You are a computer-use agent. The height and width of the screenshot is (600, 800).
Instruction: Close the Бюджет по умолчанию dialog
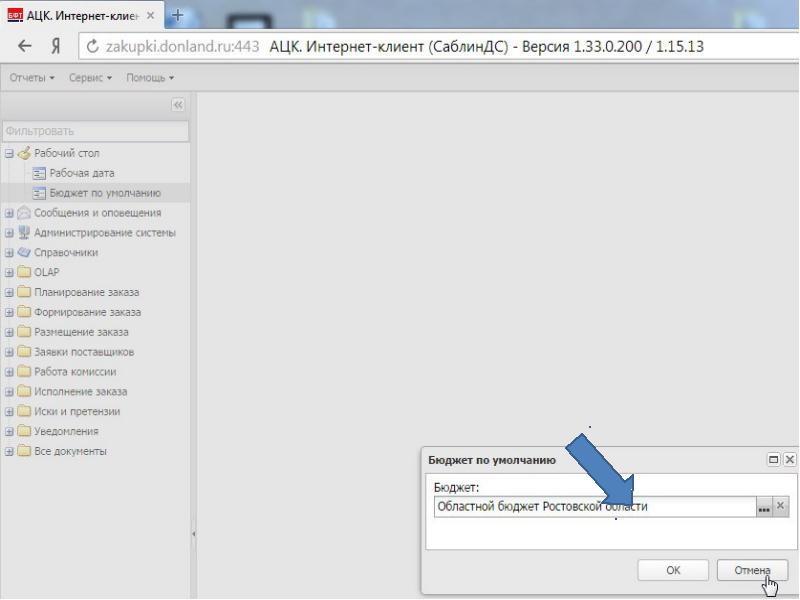tap(790, 460)
